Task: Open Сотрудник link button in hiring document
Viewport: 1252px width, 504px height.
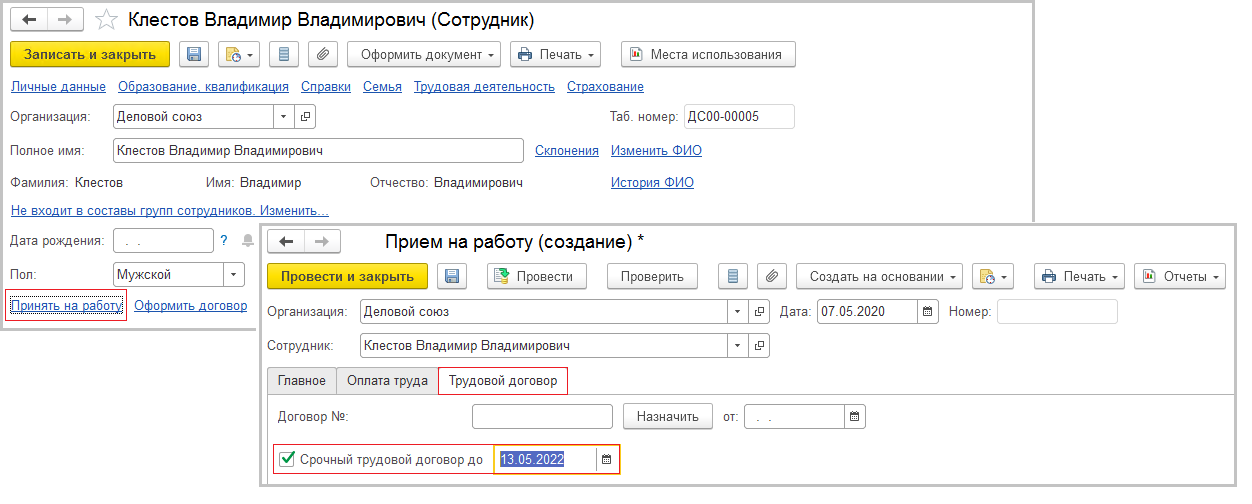Action: pyautogui.click(x=760, y=346)
